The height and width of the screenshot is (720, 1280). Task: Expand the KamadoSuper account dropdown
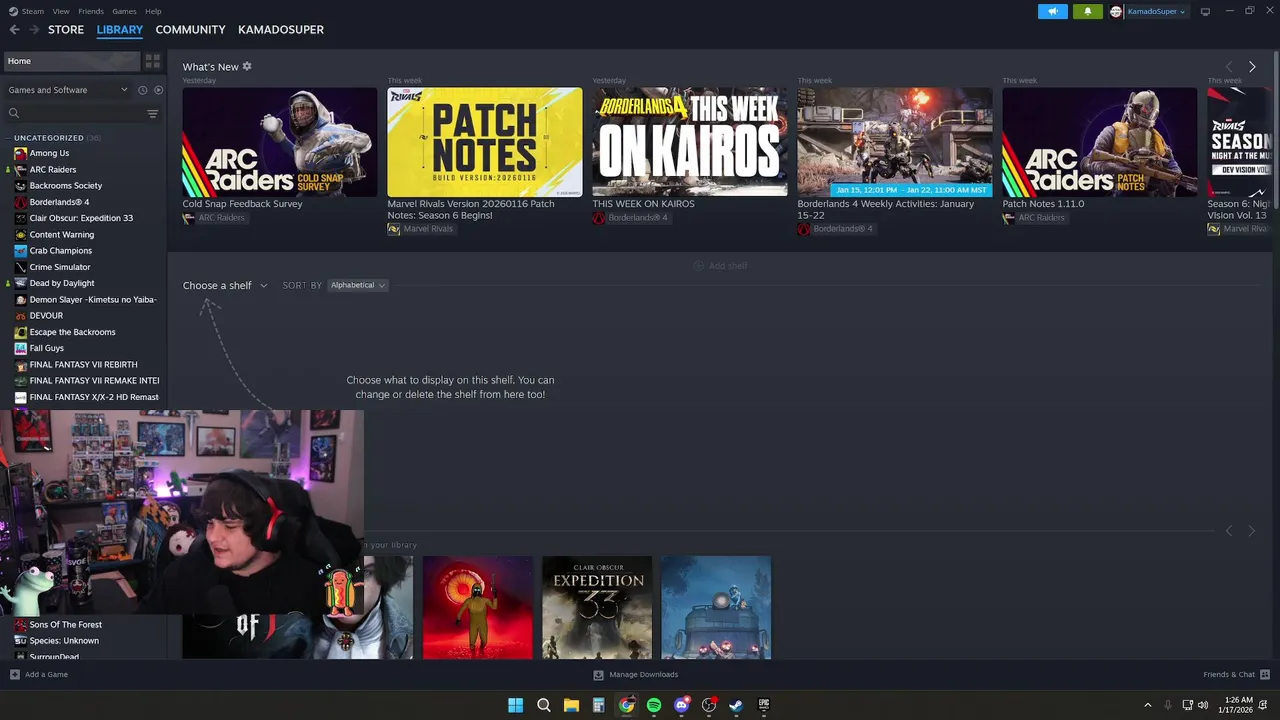[1156, 12]
